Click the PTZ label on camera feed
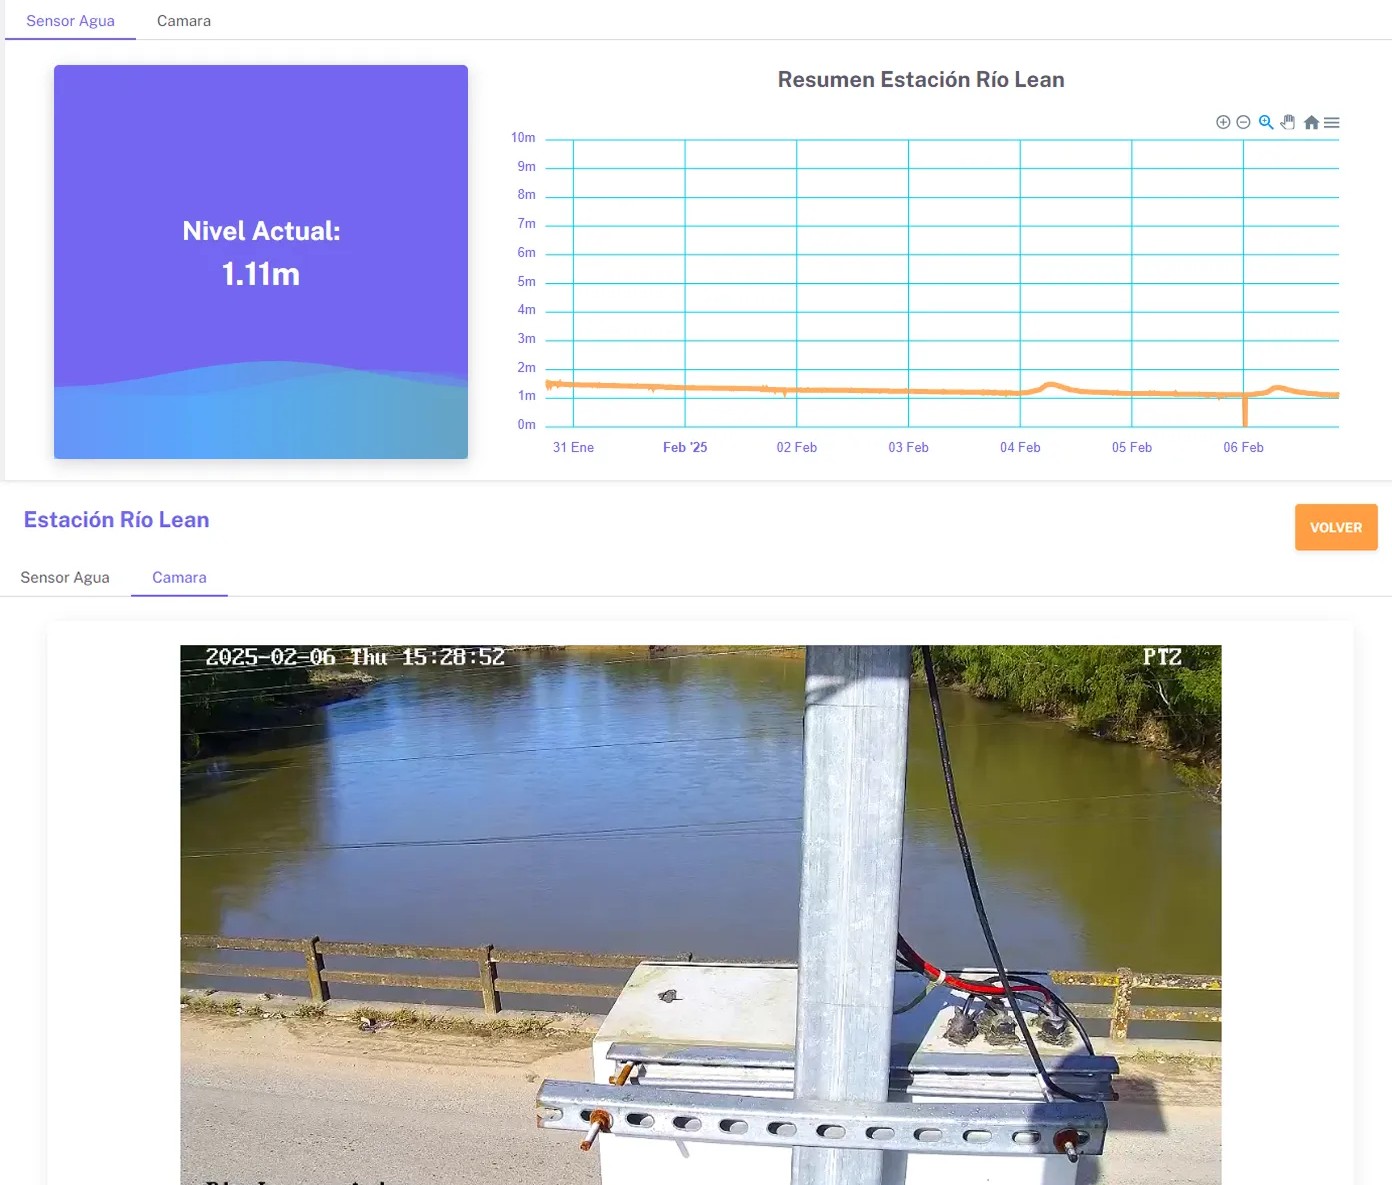The height and width of the screenshot is (1185, 1392). click(1162, 657)
